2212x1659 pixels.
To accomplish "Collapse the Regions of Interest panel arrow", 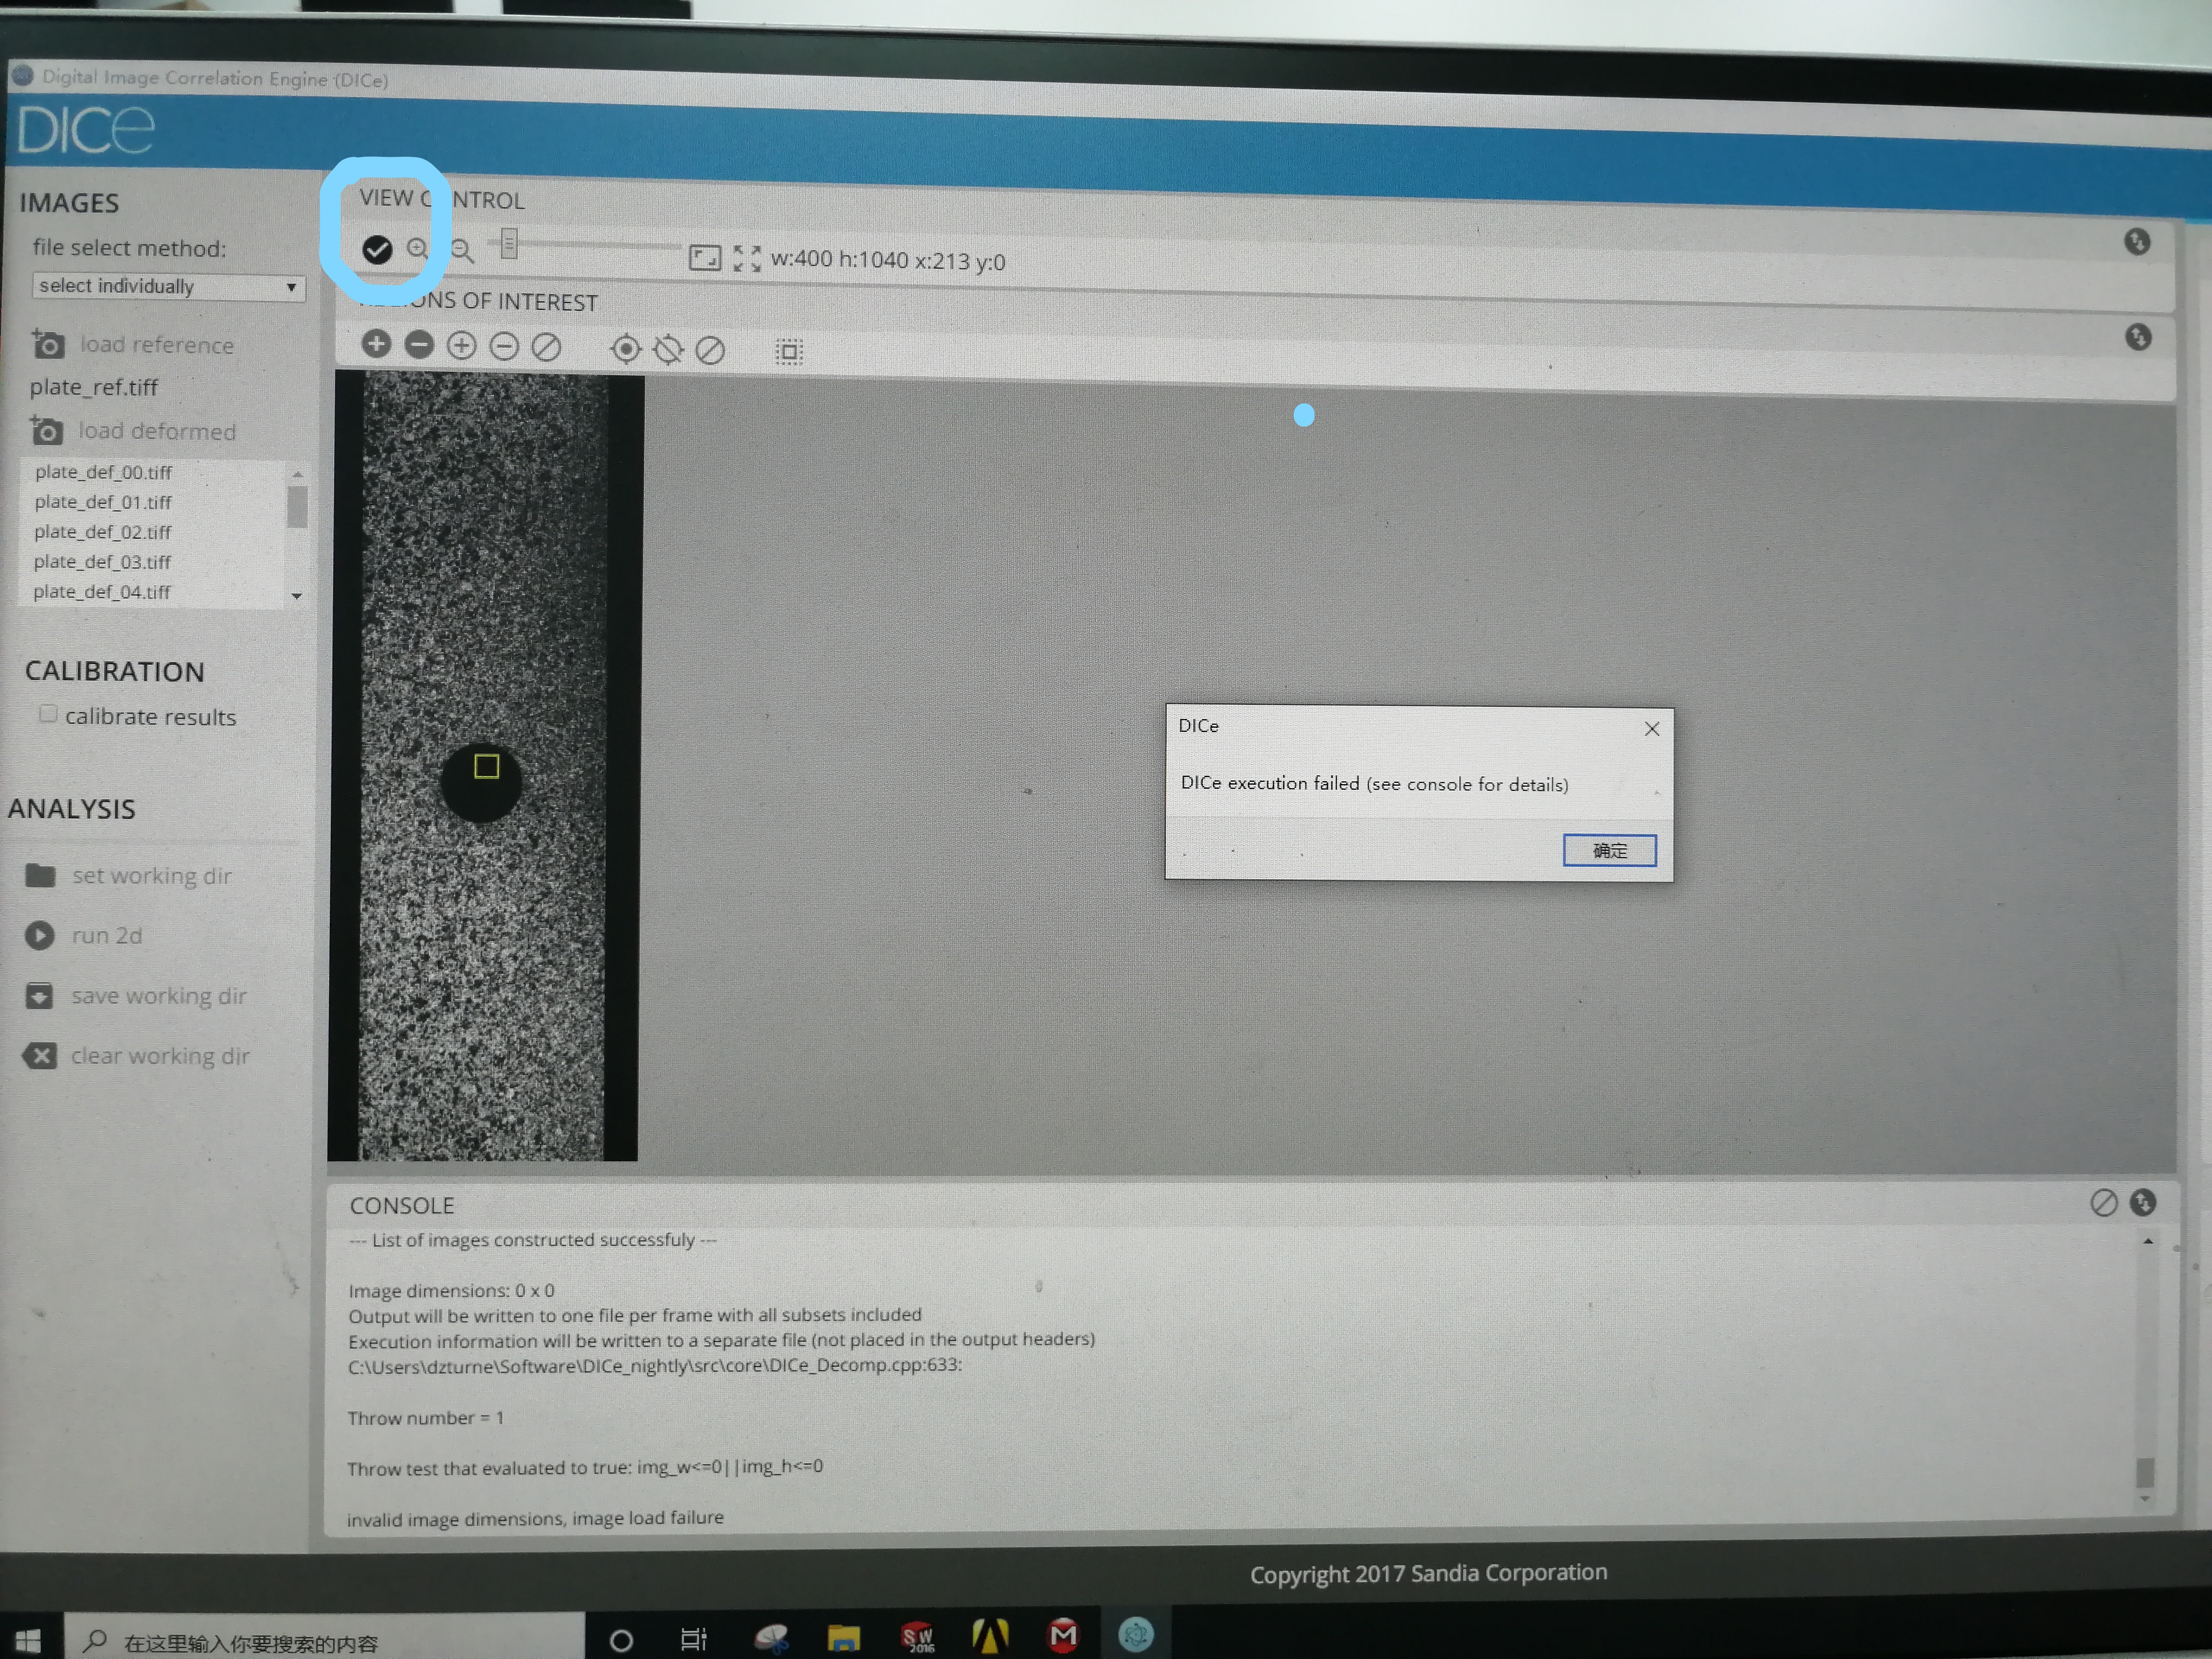I will pyautogui.click(x=2138, y=337).
